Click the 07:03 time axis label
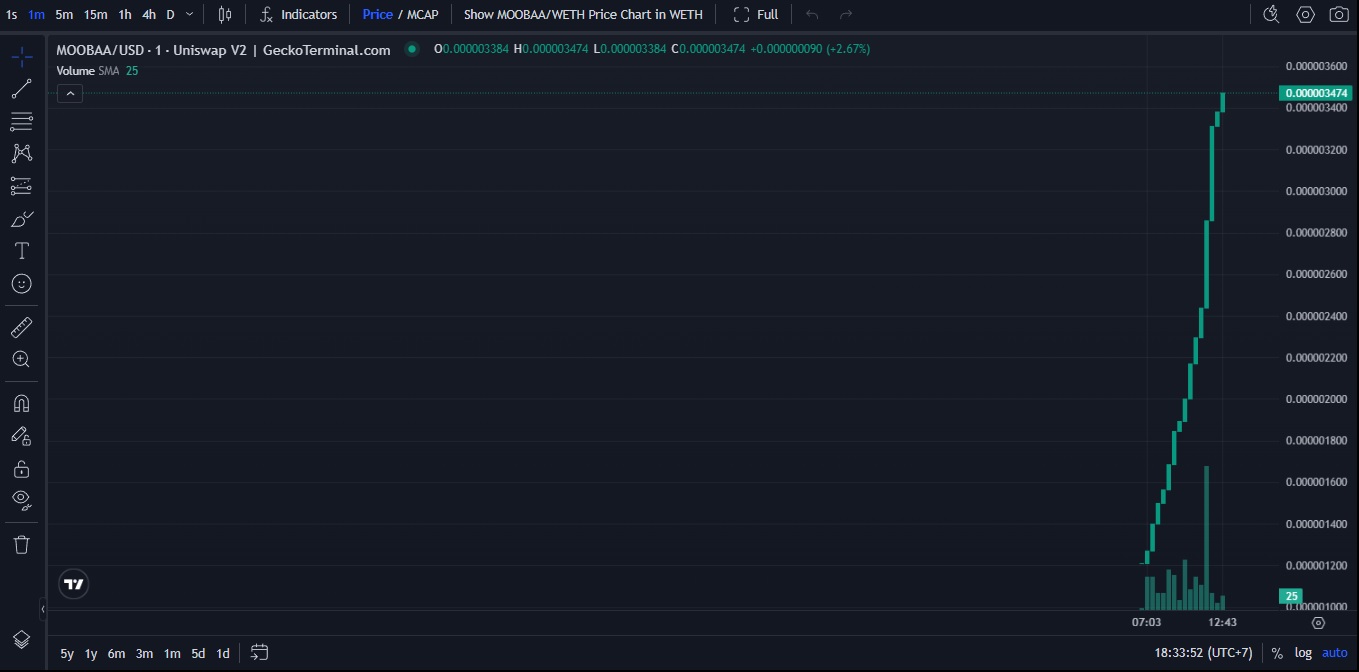The width and height of the screenshot is (1359, 672). click(1146, 622)
